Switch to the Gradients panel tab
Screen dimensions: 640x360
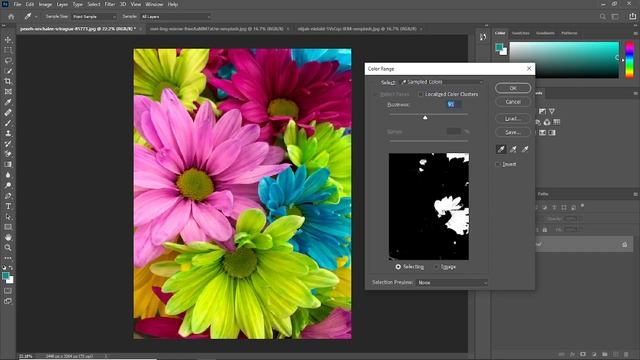point(545,33)
